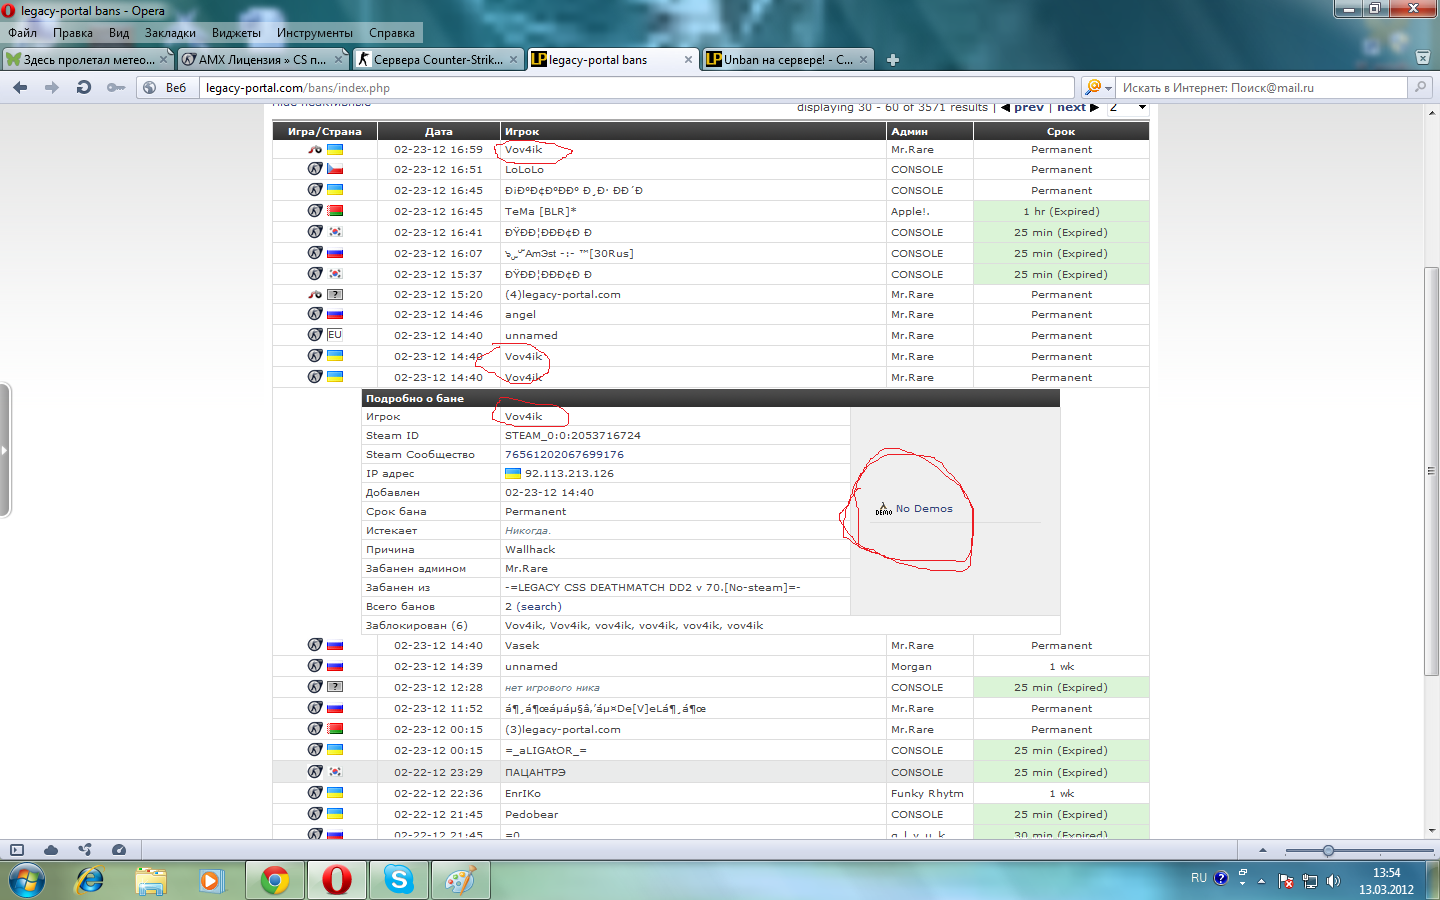Switch to the Сервера Counter-Strike tab

[438, 60]
